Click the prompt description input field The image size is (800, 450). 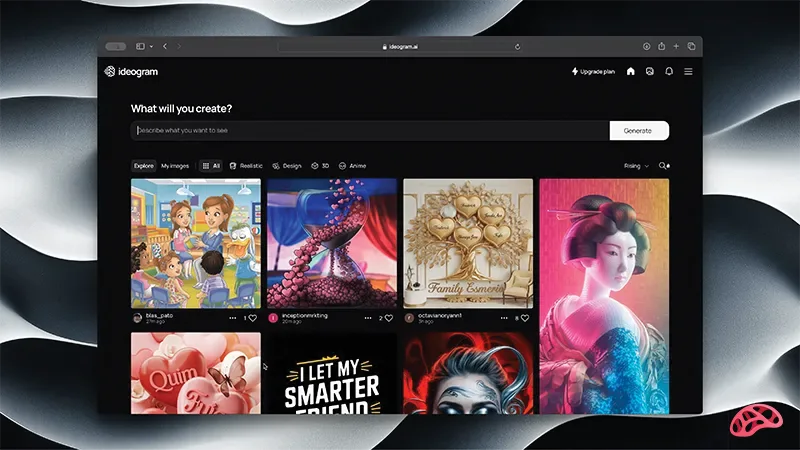tap(370, 131)
